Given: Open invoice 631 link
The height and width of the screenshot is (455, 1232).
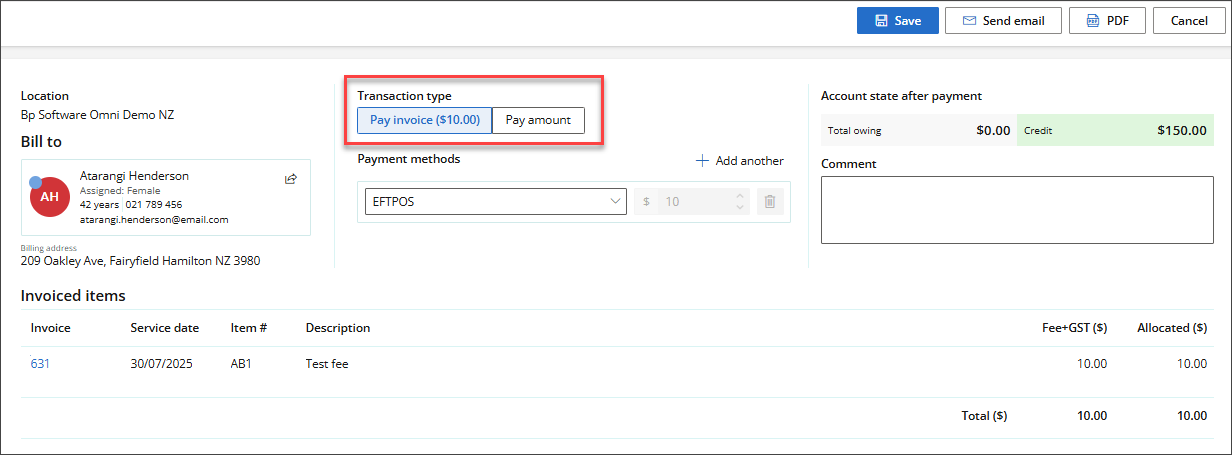Looking at the screenshot, I should click(x=40, y=364).
